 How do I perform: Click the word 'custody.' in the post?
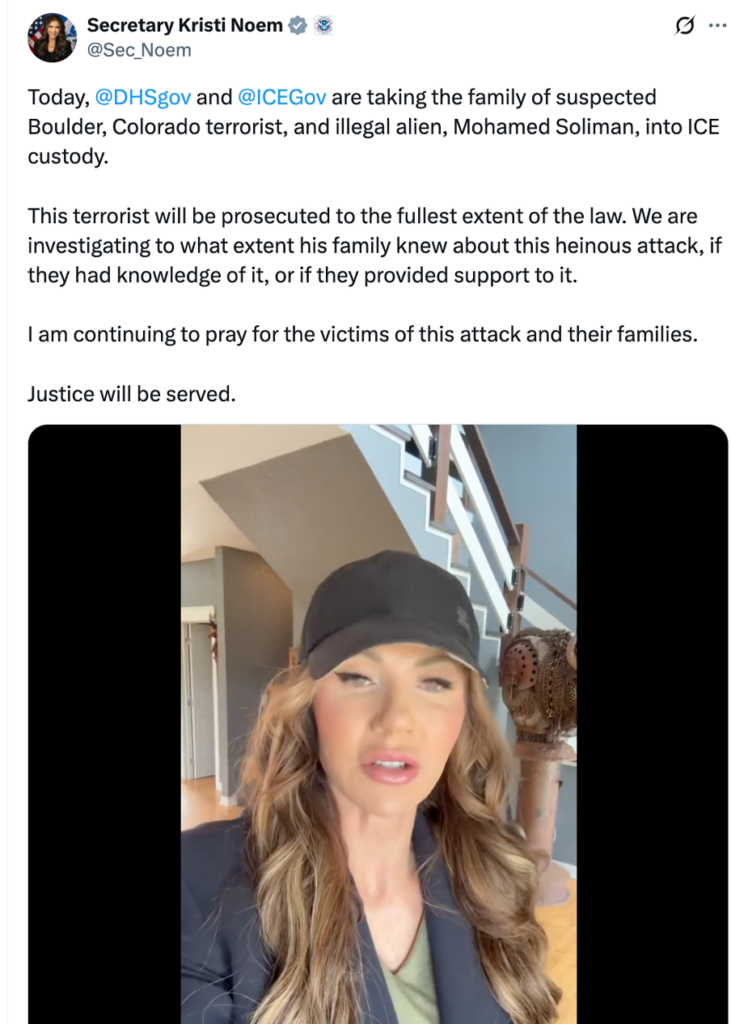[x=68, y=157]
